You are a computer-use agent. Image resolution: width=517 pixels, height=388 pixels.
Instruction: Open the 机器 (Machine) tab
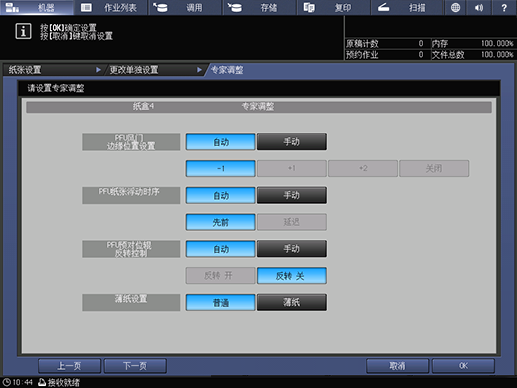point(37,7)
